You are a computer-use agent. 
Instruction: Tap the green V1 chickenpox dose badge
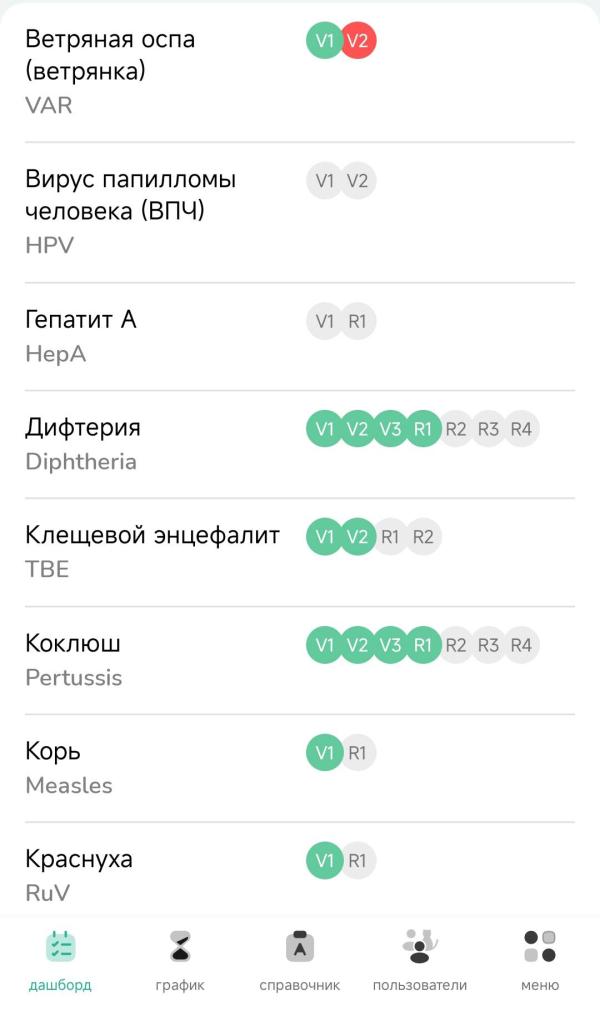point(324,41)
